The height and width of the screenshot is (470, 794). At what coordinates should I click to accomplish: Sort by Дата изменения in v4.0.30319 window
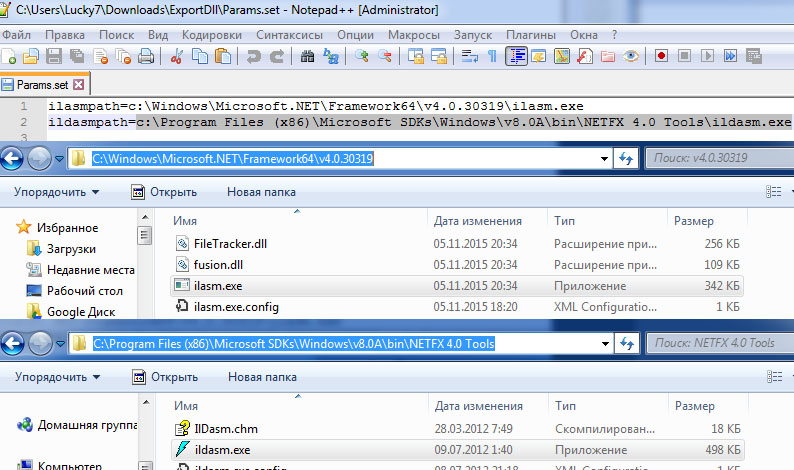tap(477, 221)
